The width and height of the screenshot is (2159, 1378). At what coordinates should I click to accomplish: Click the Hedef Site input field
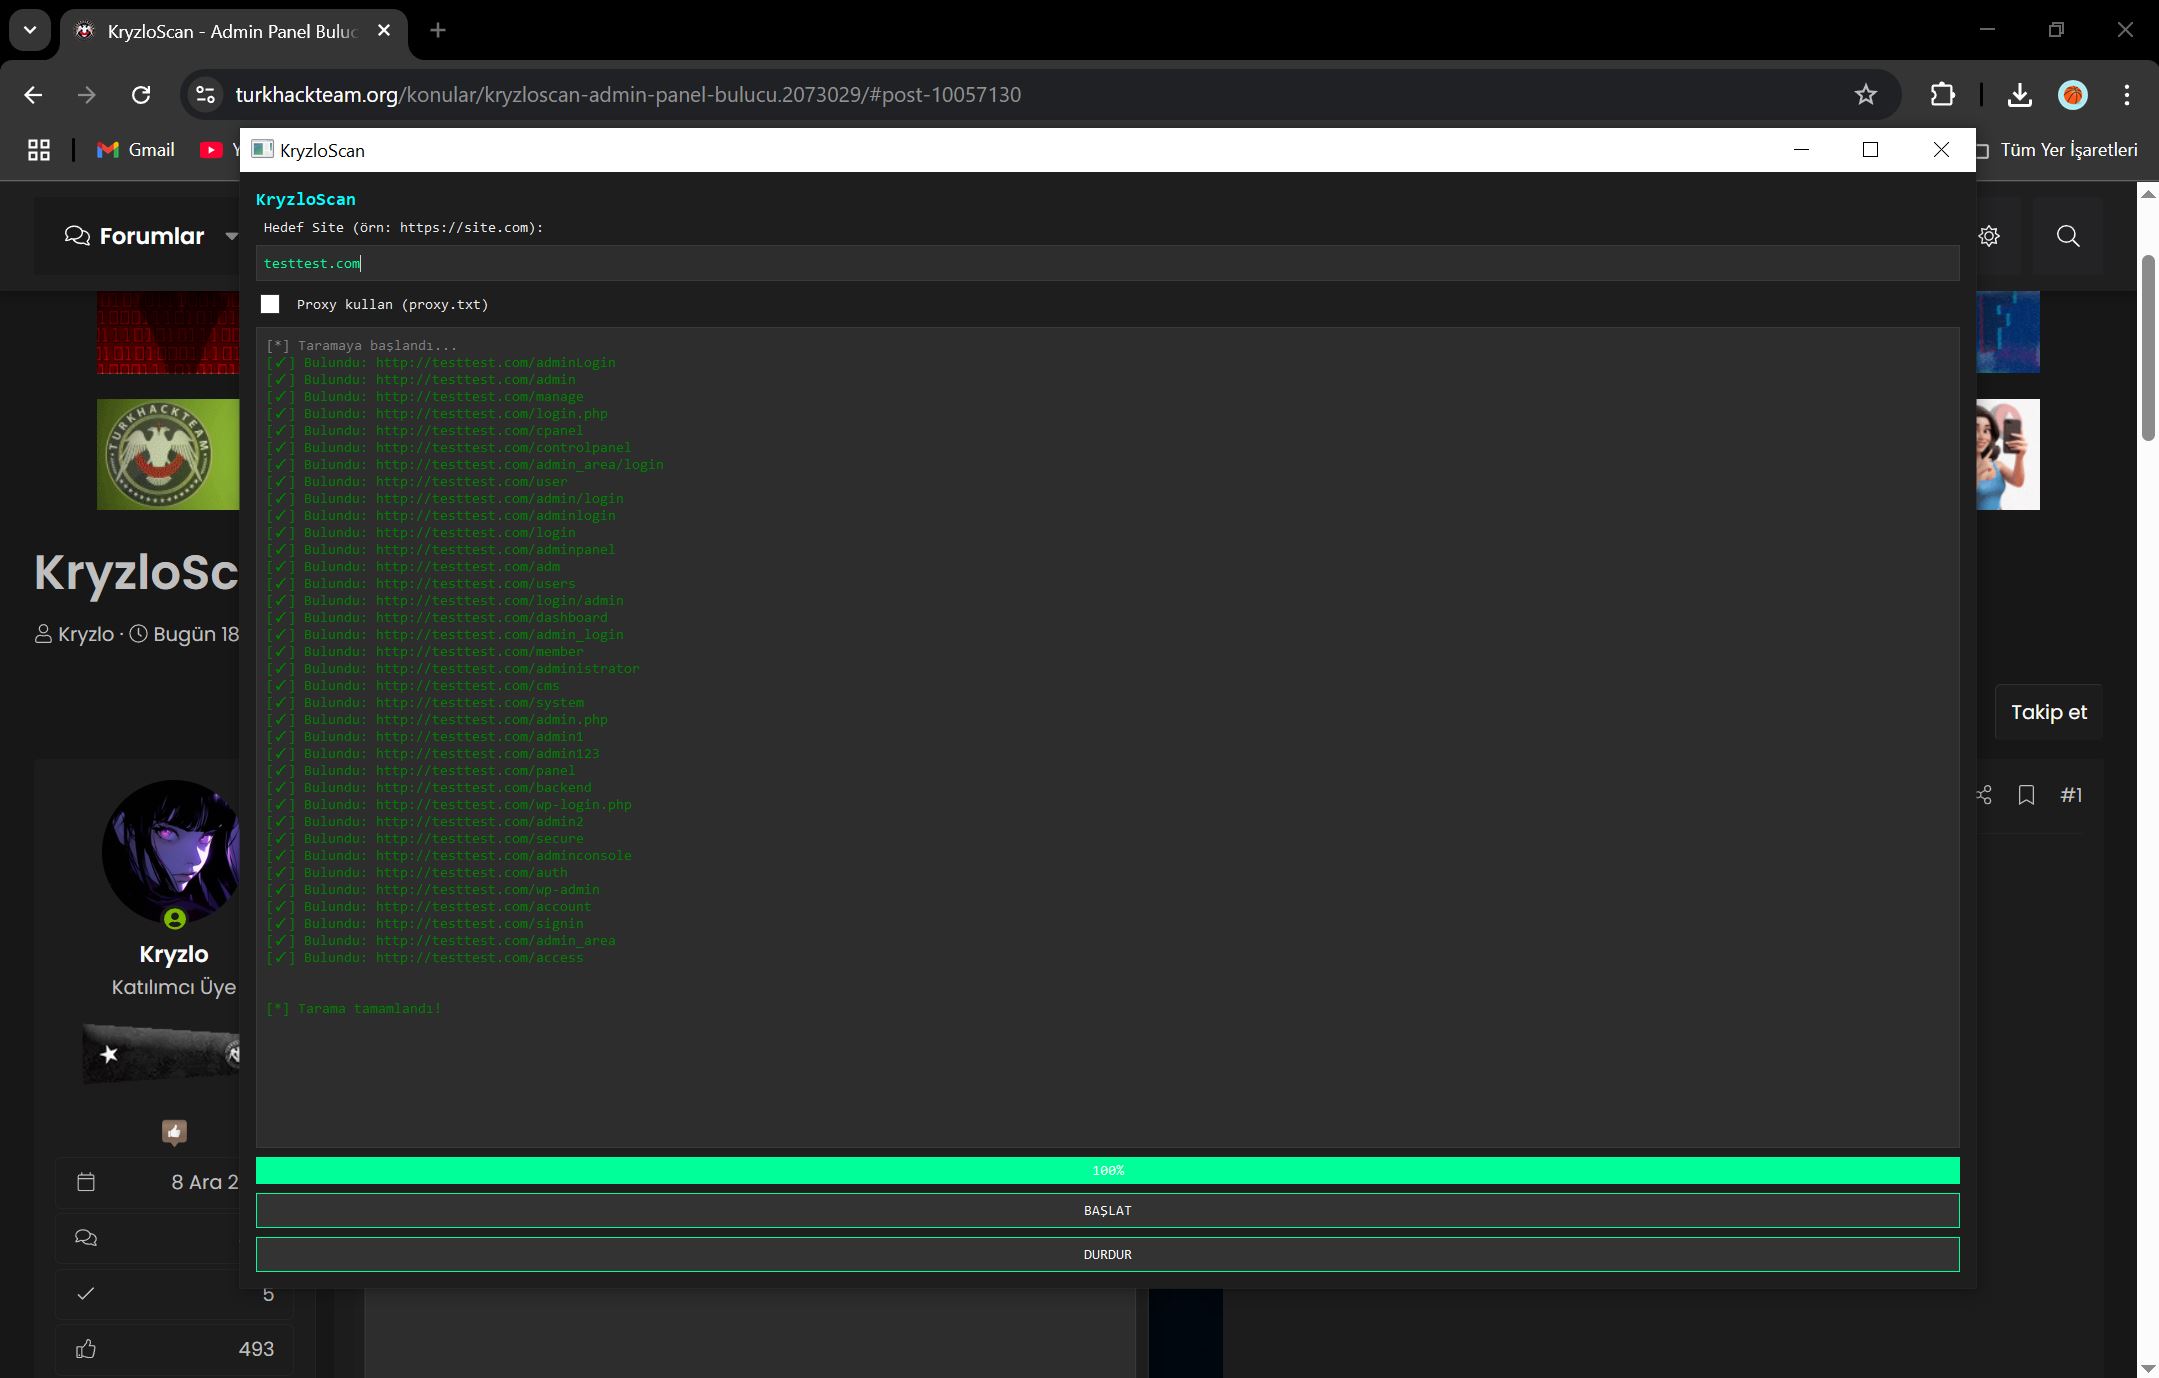[x=1107, y=263]
